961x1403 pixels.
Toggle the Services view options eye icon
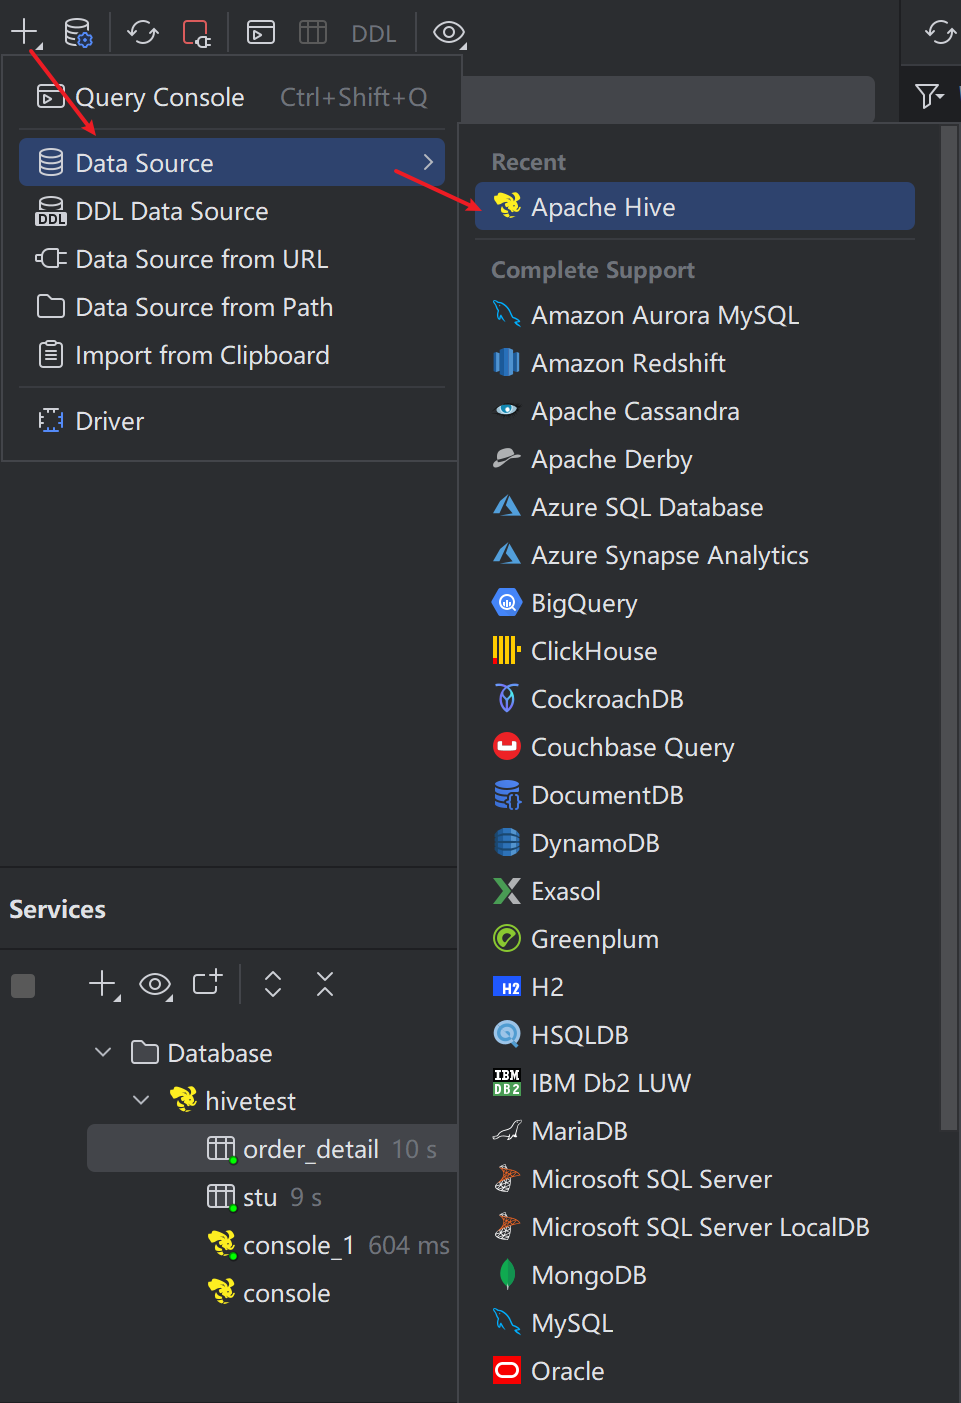[155, 985]
